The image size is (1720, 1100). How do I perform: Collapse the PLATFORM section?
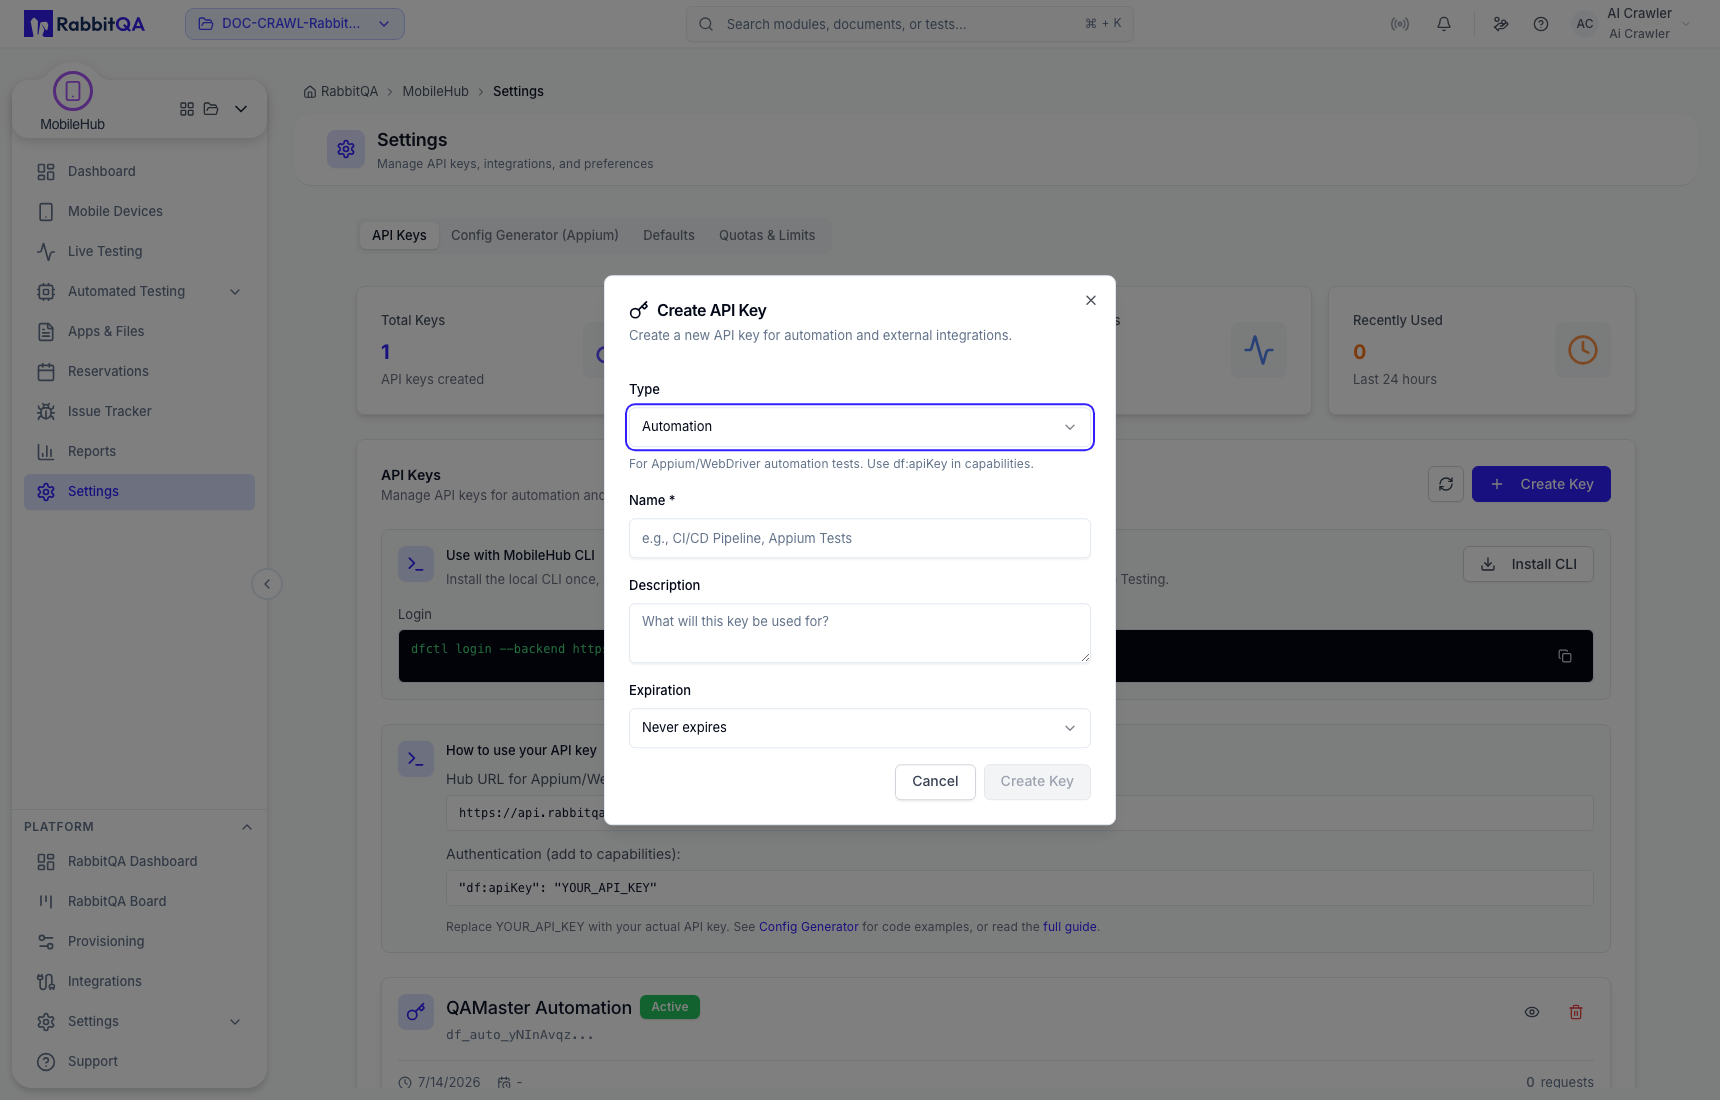(247, 827)
